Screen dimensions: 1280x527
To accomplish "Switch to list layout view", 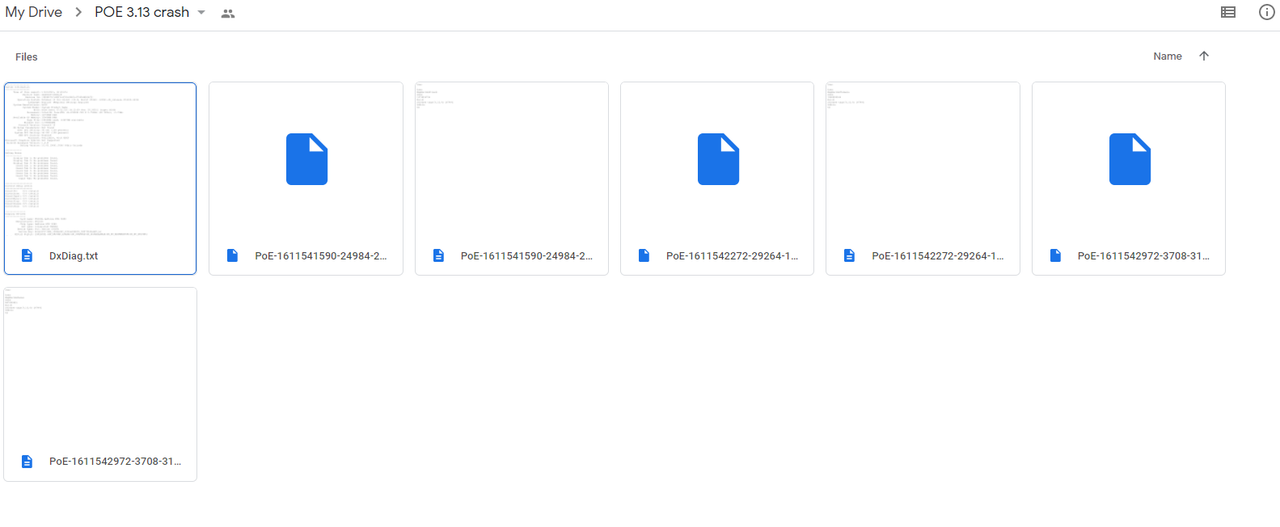I will pyautogui.click(x=1228, y=13).
